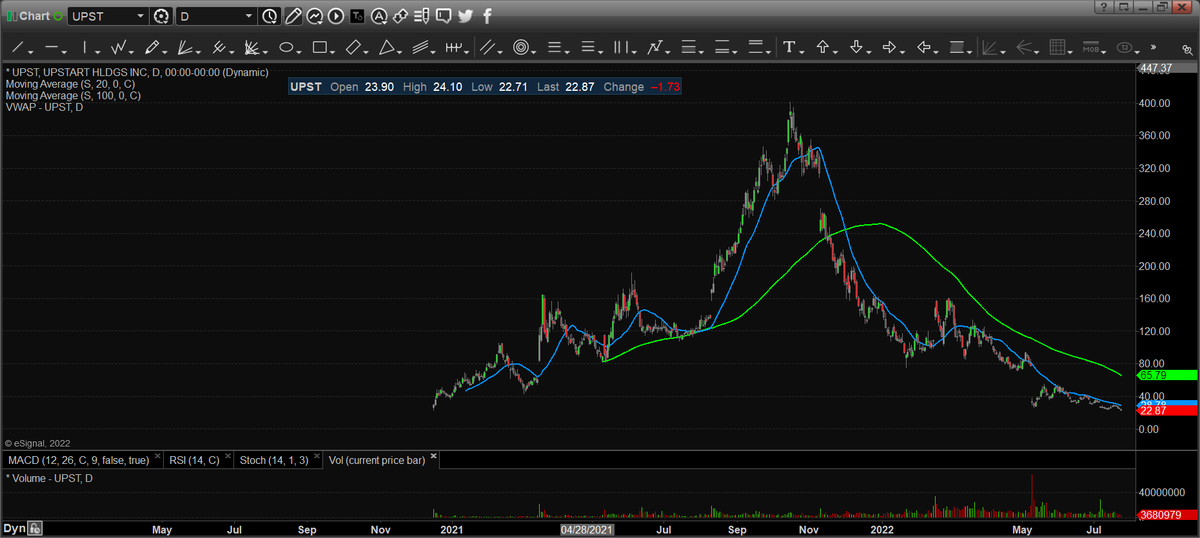Open the UPST symbol dropdown

point(140,16)
